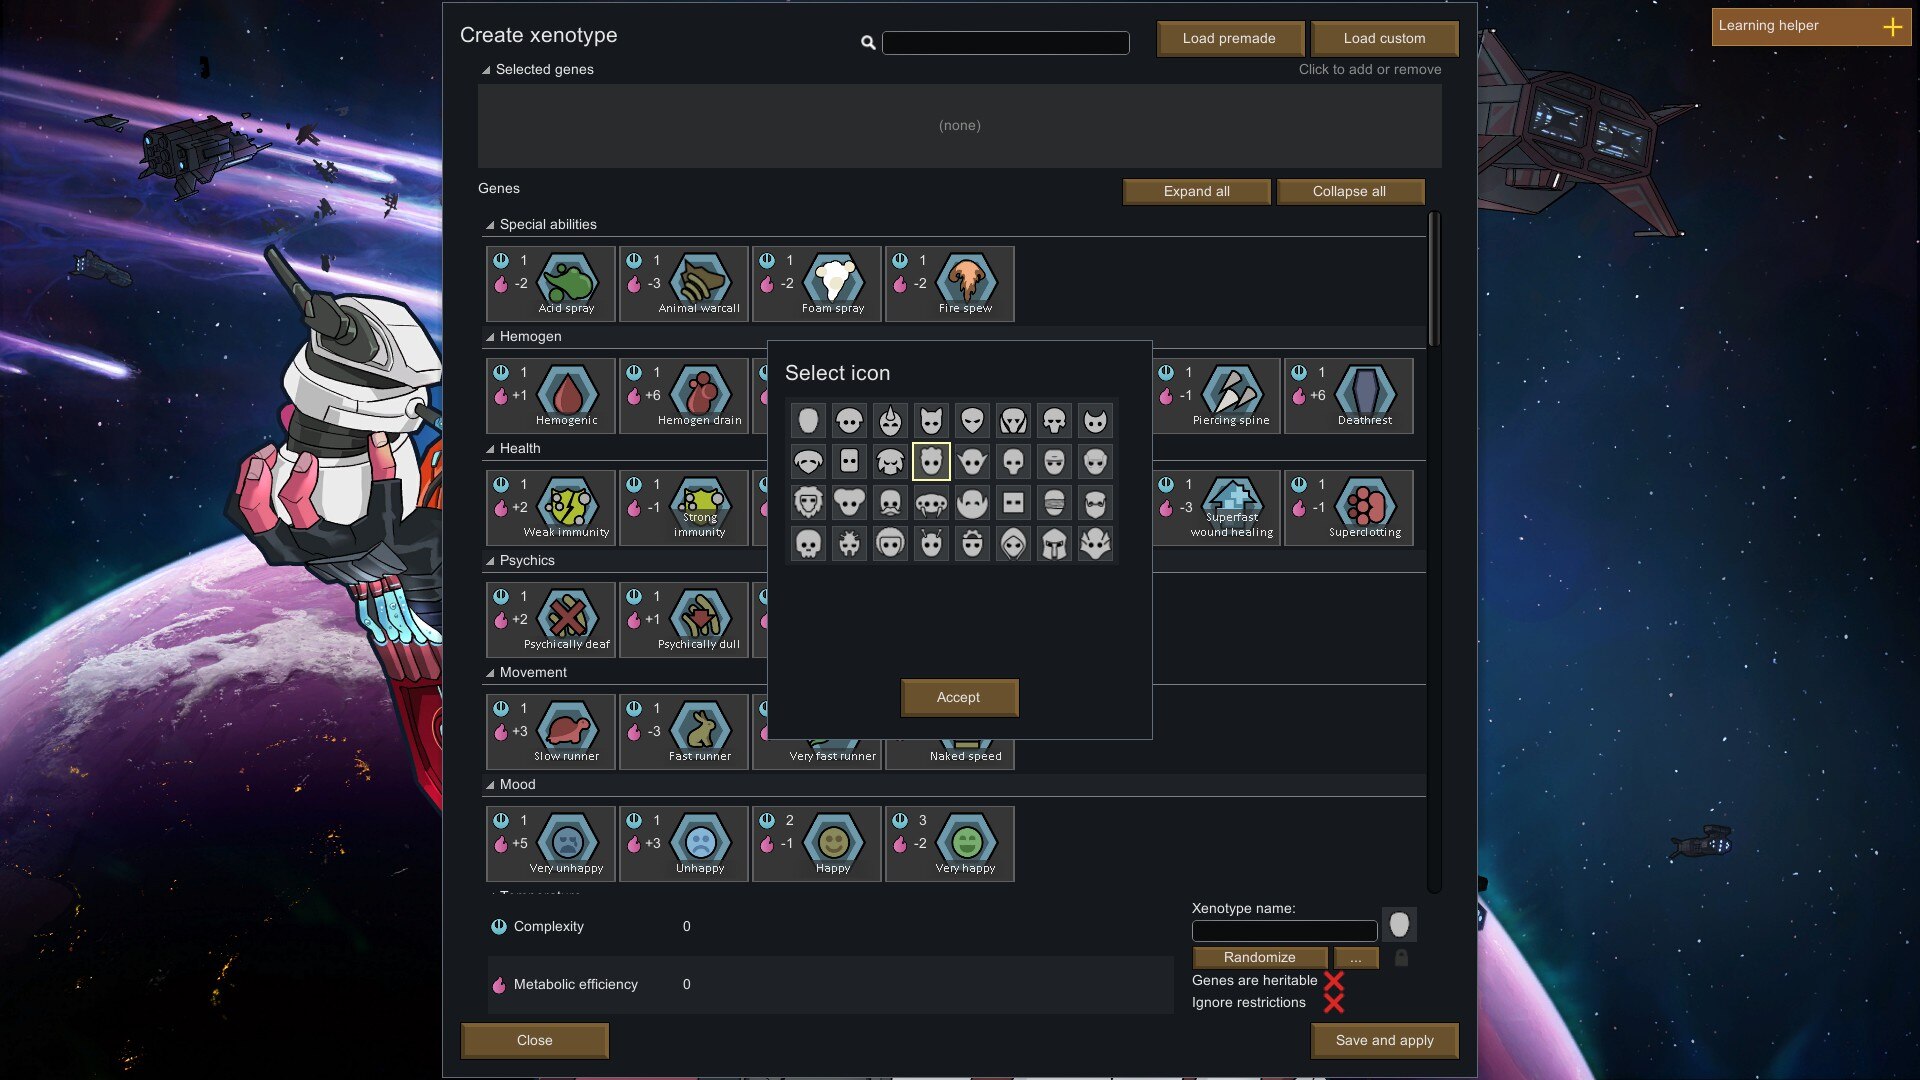Click the Load premade button
Viewport: 1920px width, 1080px height.
tap(1230, 39)
